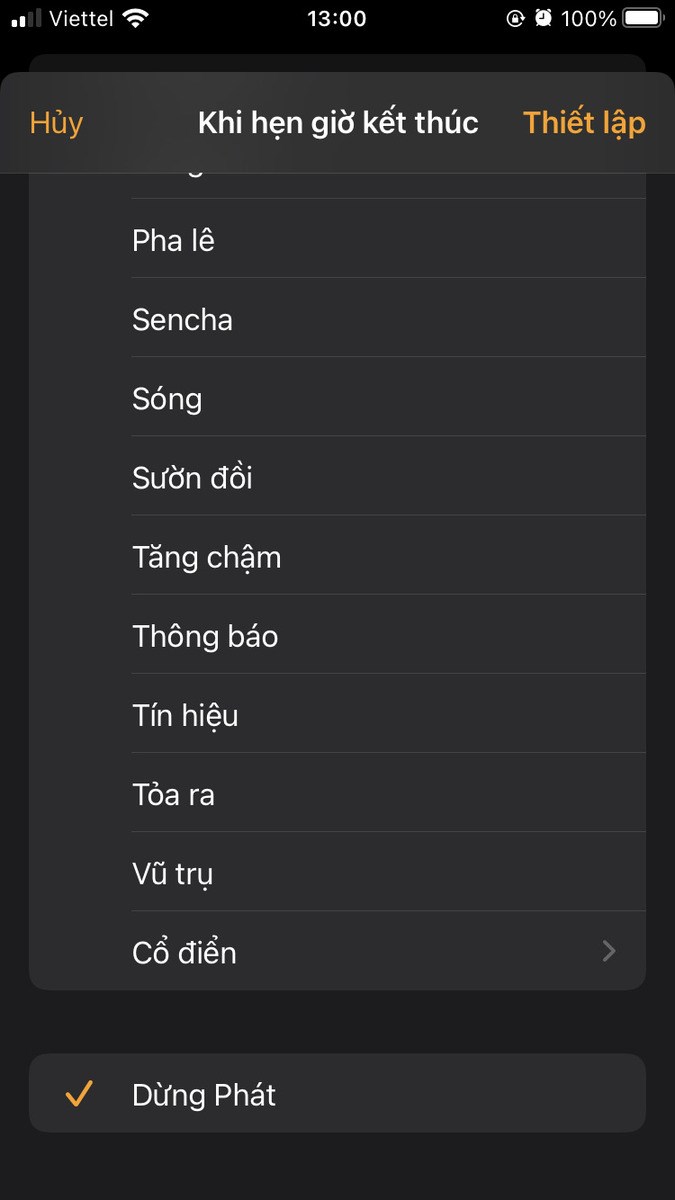This screenshot has height=1200, width=675.
Task: Tap Hủy to cancel the selection
Action: point(56,122)
